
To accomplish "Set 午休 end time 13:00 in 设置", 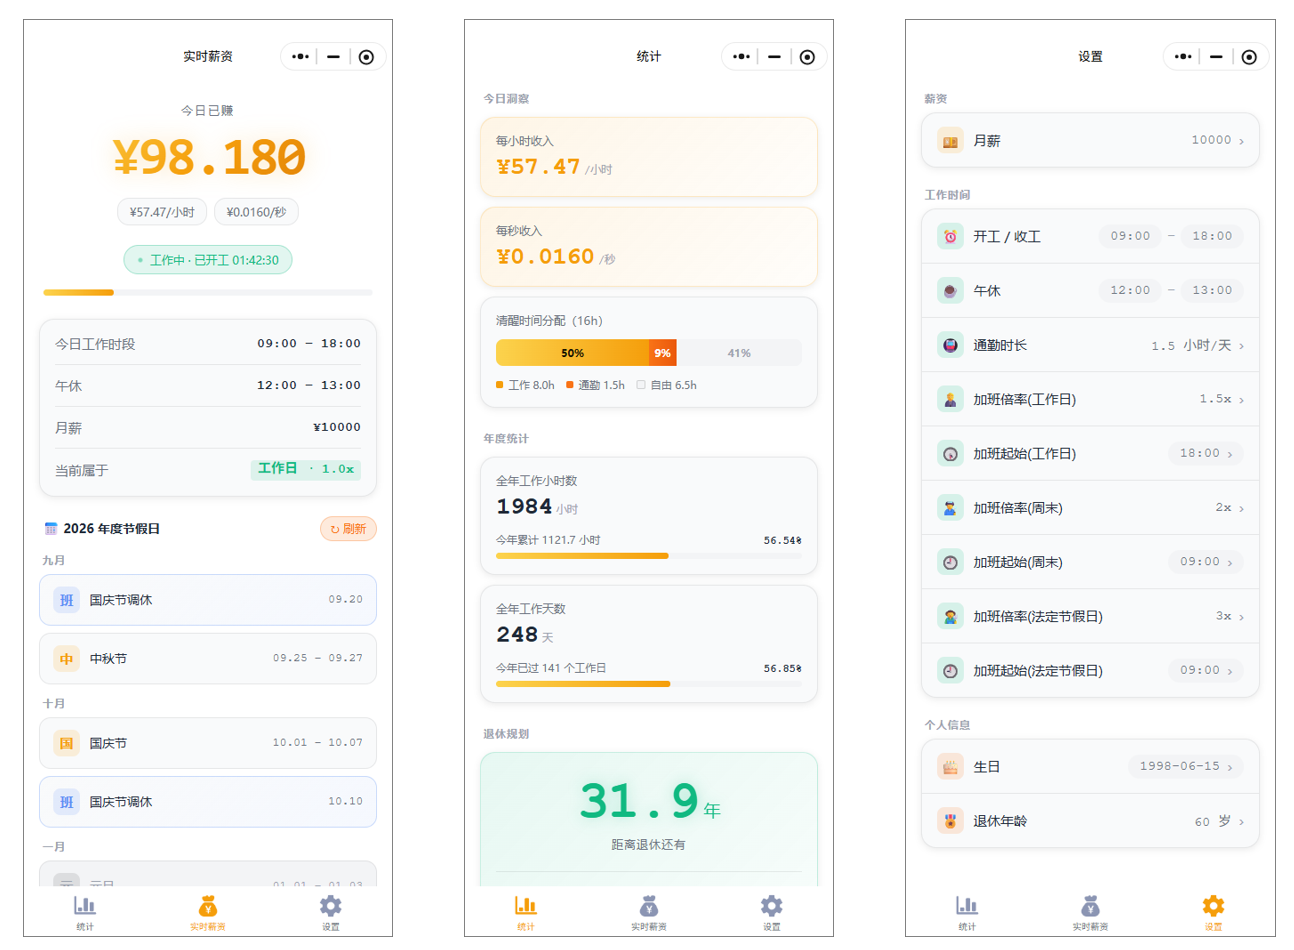I will (1212, 290).
